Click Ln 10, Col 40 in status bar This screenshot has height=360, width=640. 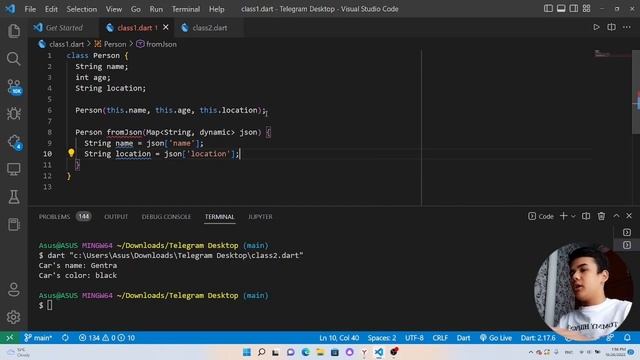click(x=339, y=338)
